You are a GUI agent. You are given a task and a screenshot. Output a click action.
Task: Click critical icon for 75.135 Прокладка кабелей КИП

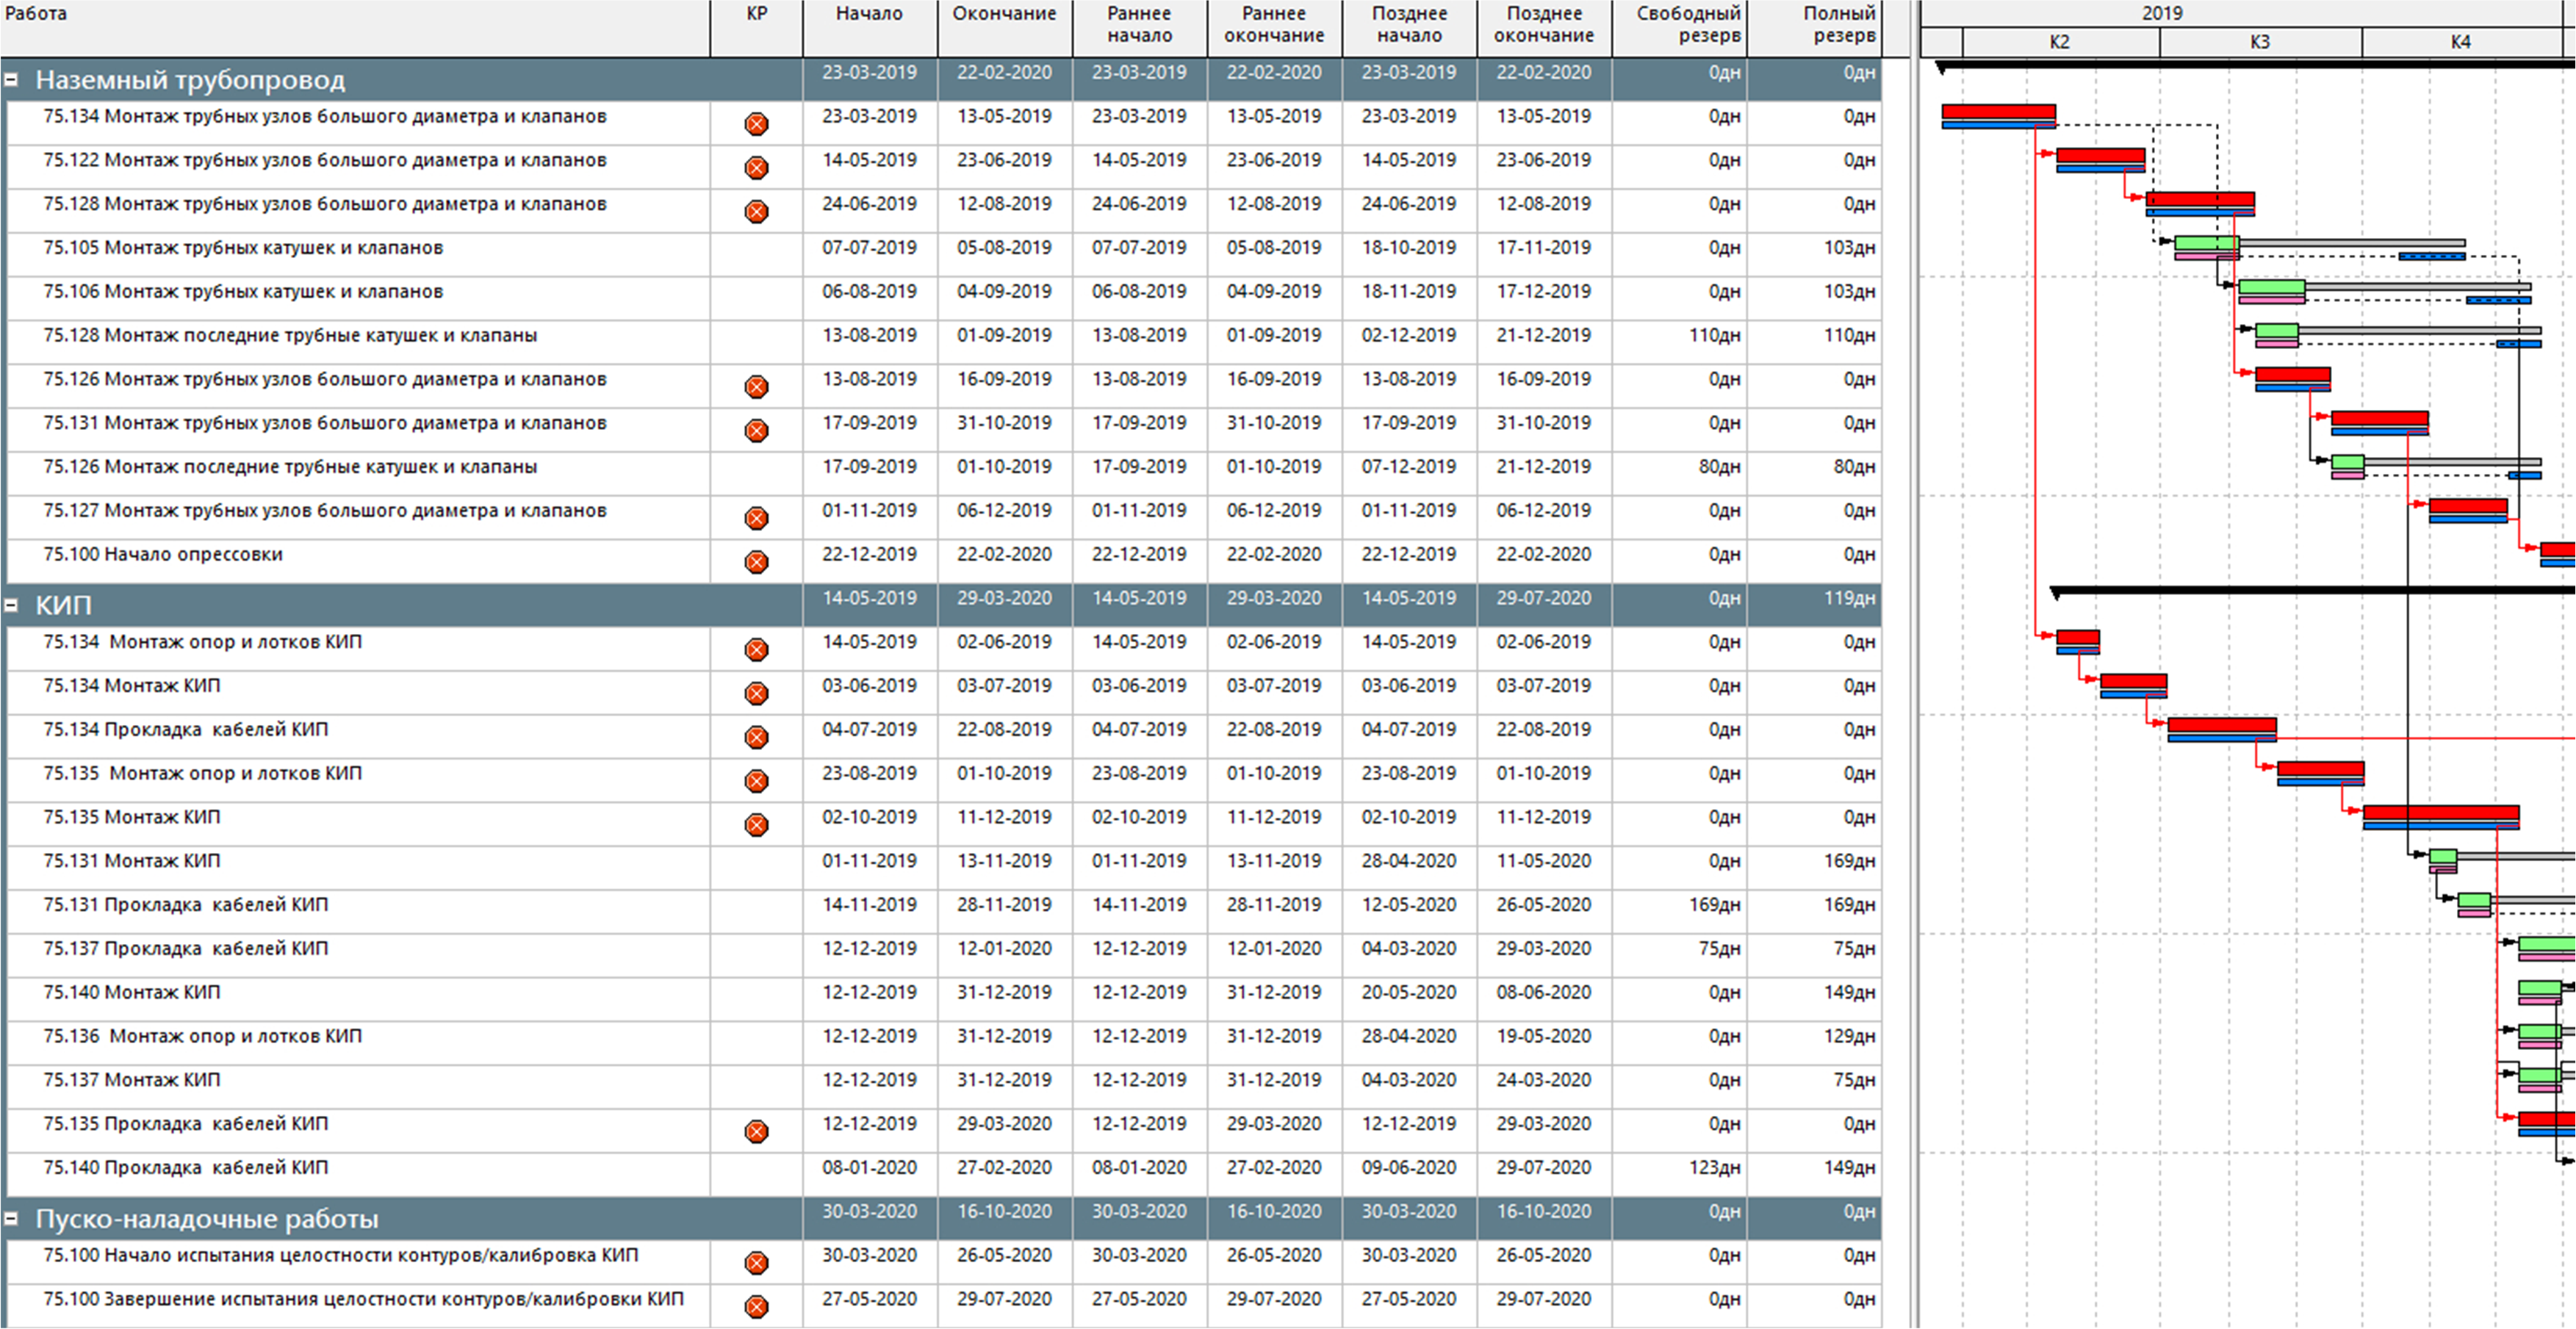tap(756, 1131)
